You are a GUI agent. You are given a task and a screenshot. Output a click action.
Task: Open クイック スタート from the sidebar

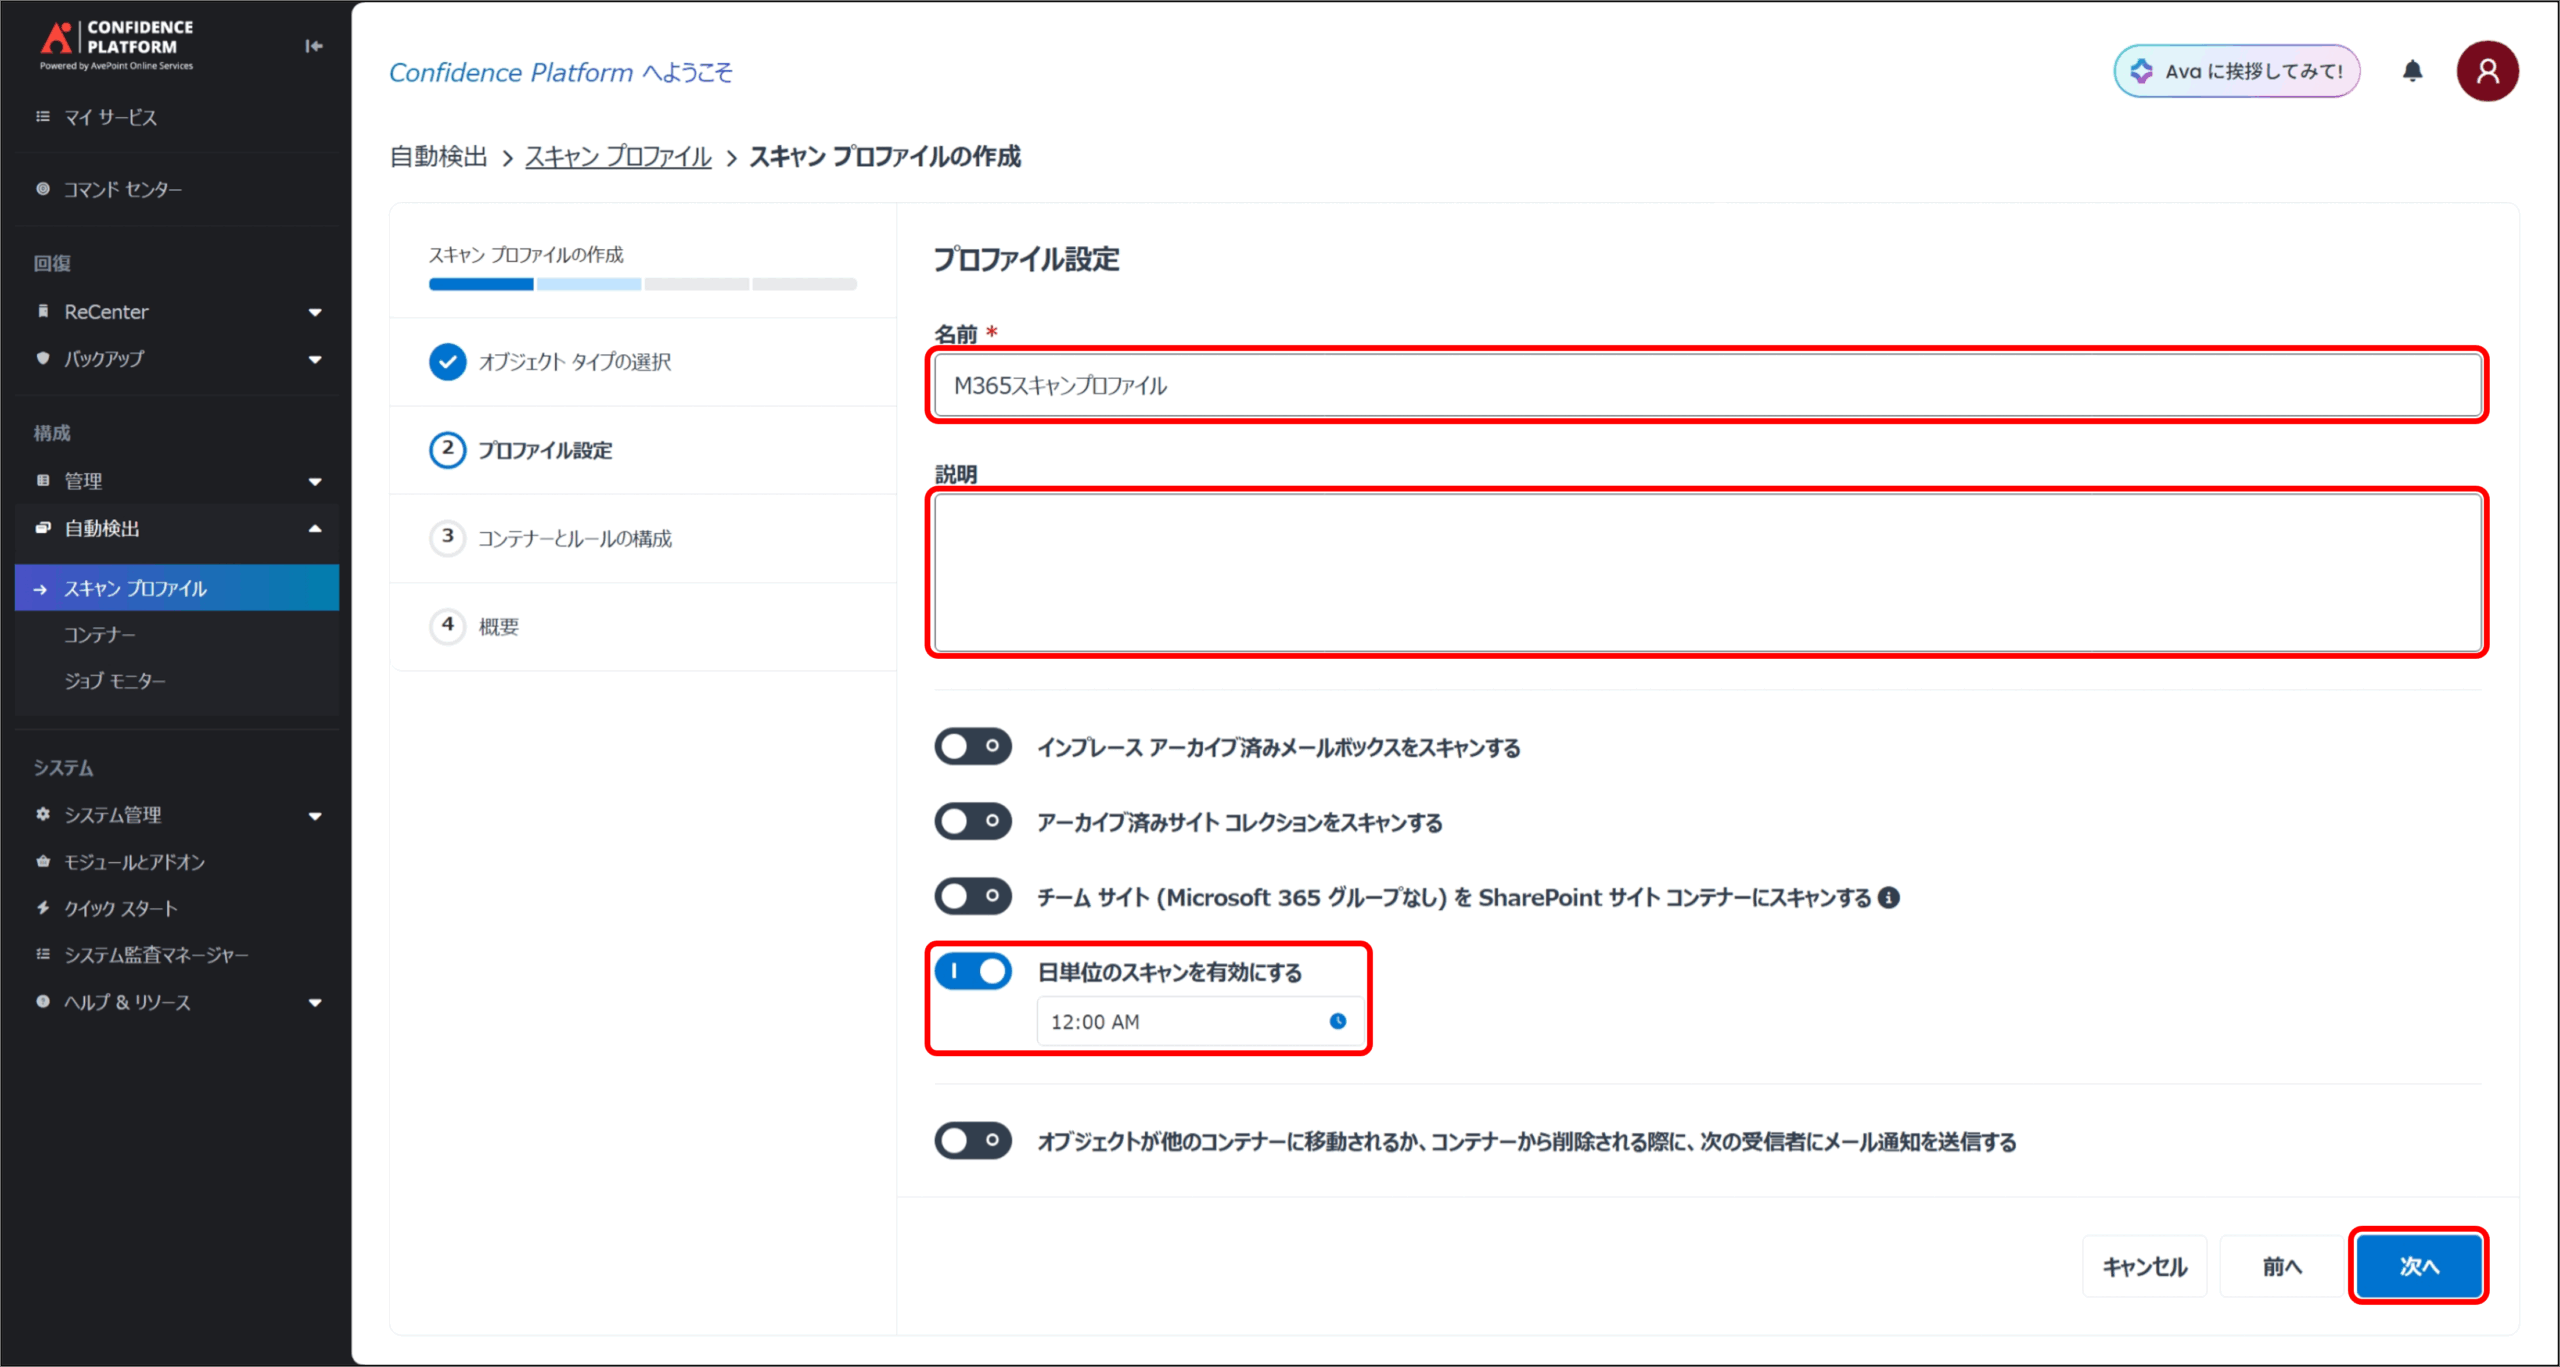[x=121, y=908]
